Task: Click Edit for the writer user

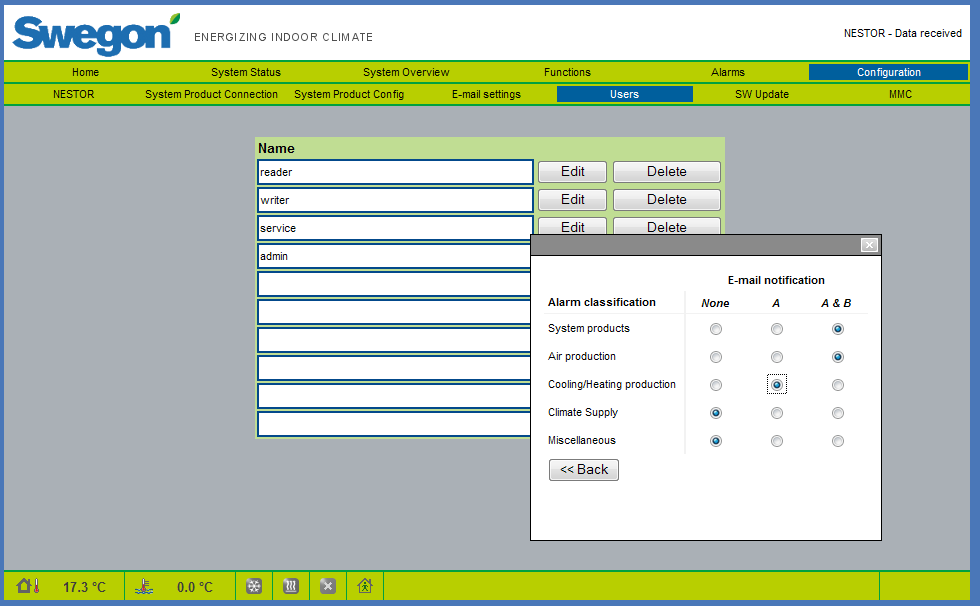Action: click(572, 200)
